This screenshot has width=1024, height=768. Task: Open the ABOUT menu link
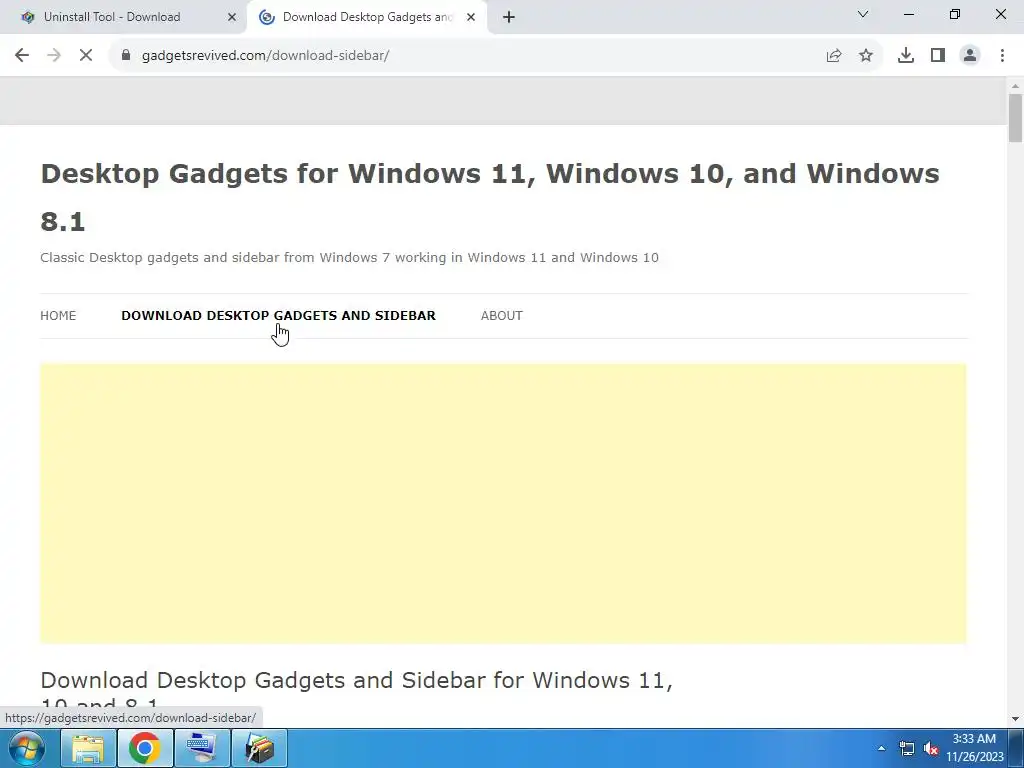coord(502,315)
